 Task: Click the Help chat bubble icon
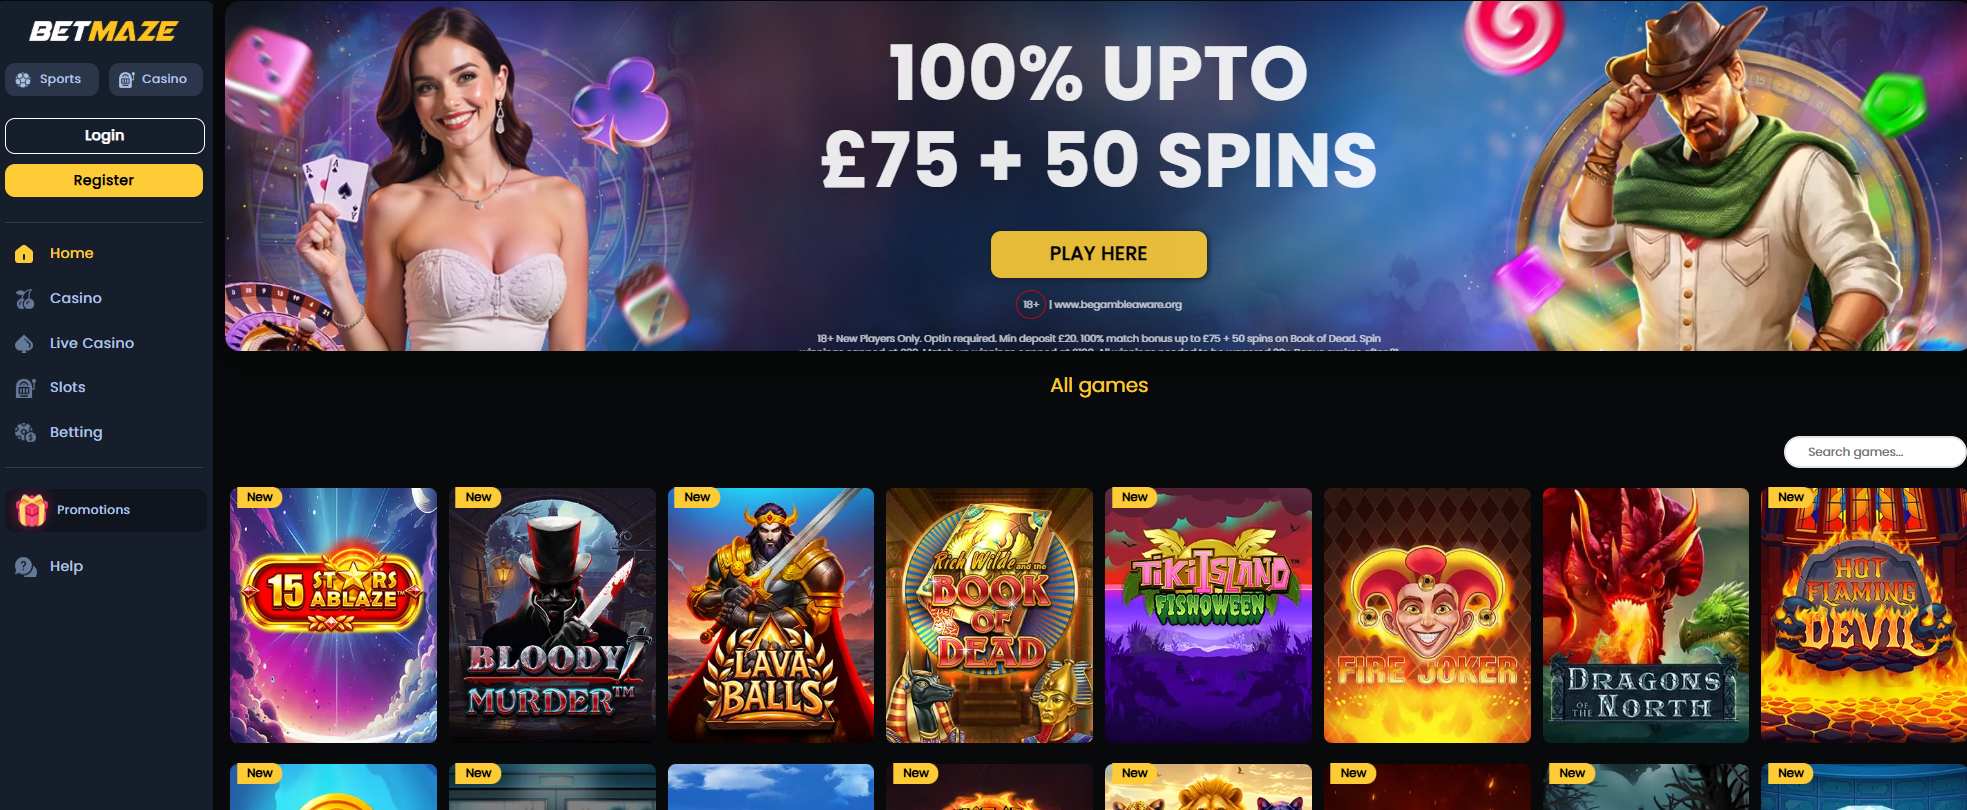(x=25, y=567)
